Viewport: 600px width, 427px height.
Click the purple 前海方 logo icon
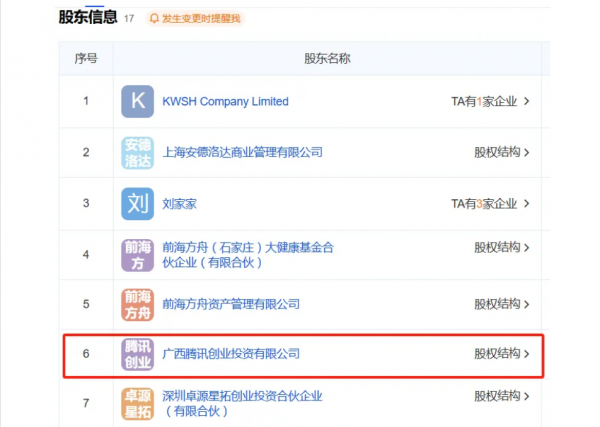[137, 255]
